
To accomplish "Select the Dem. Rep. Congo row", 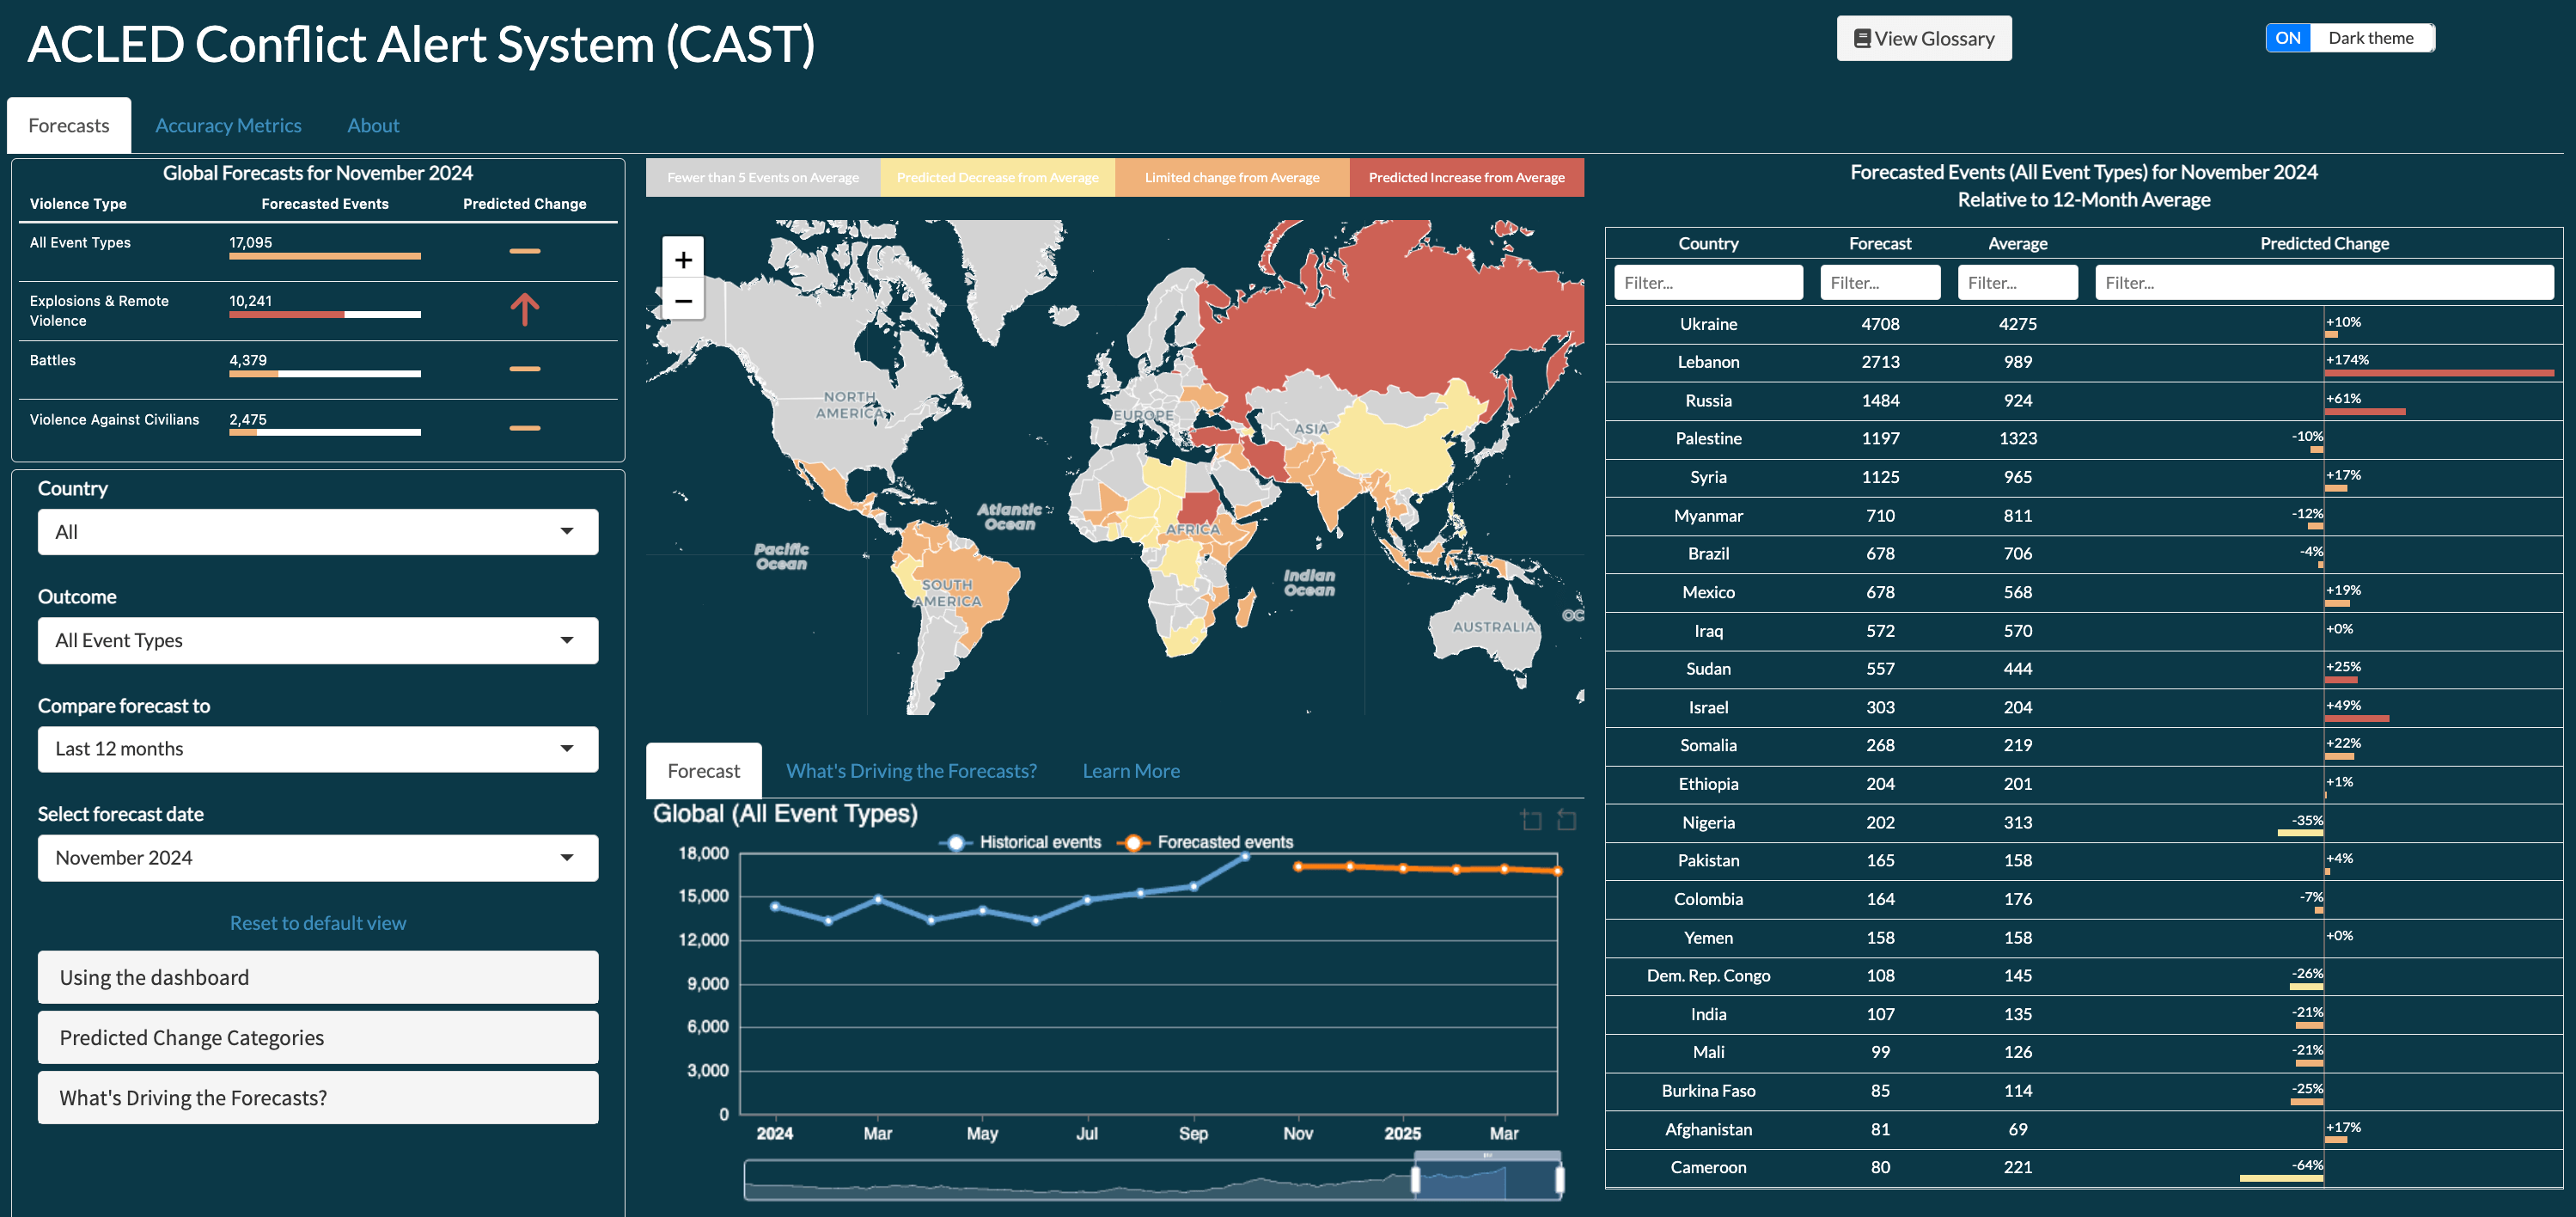I will 2084,976.
